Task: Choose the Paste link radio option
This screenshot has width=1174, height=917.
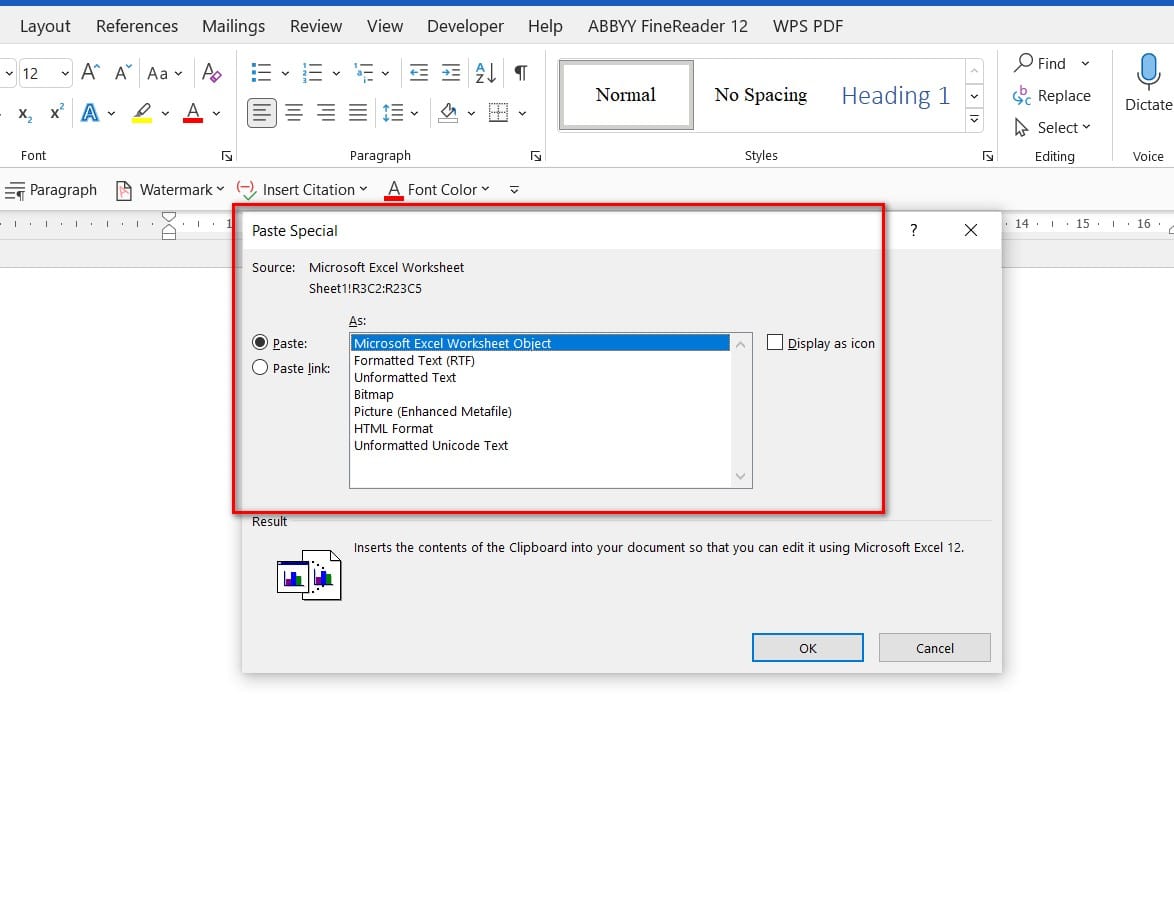Action: pyautogui.click(x=260, y=368)
